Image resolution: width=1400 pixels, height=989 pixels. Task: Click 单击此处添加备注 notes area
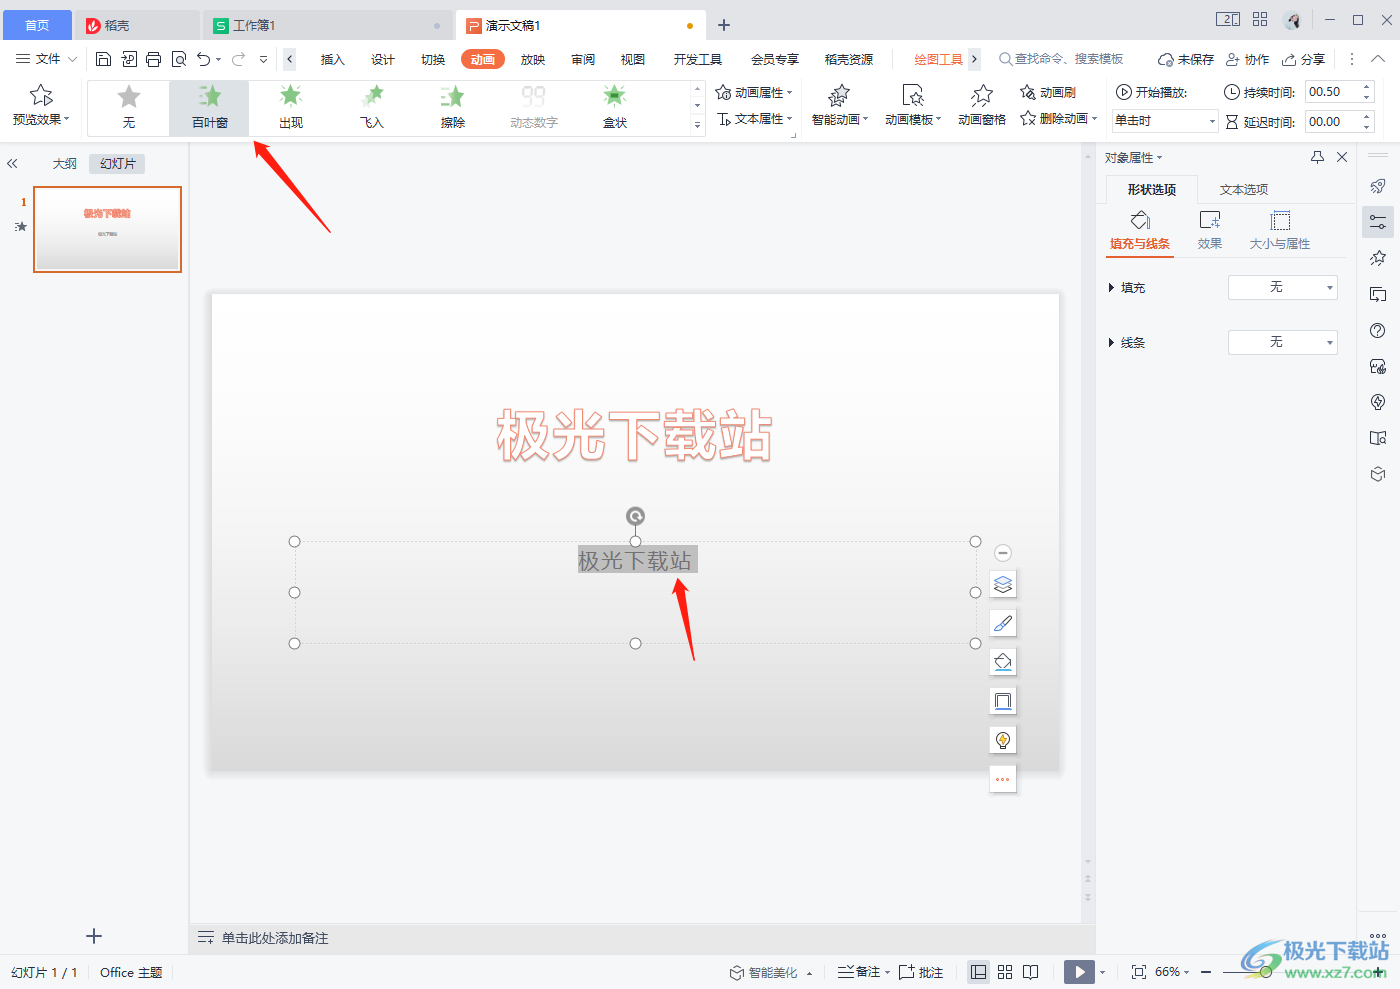275,938
